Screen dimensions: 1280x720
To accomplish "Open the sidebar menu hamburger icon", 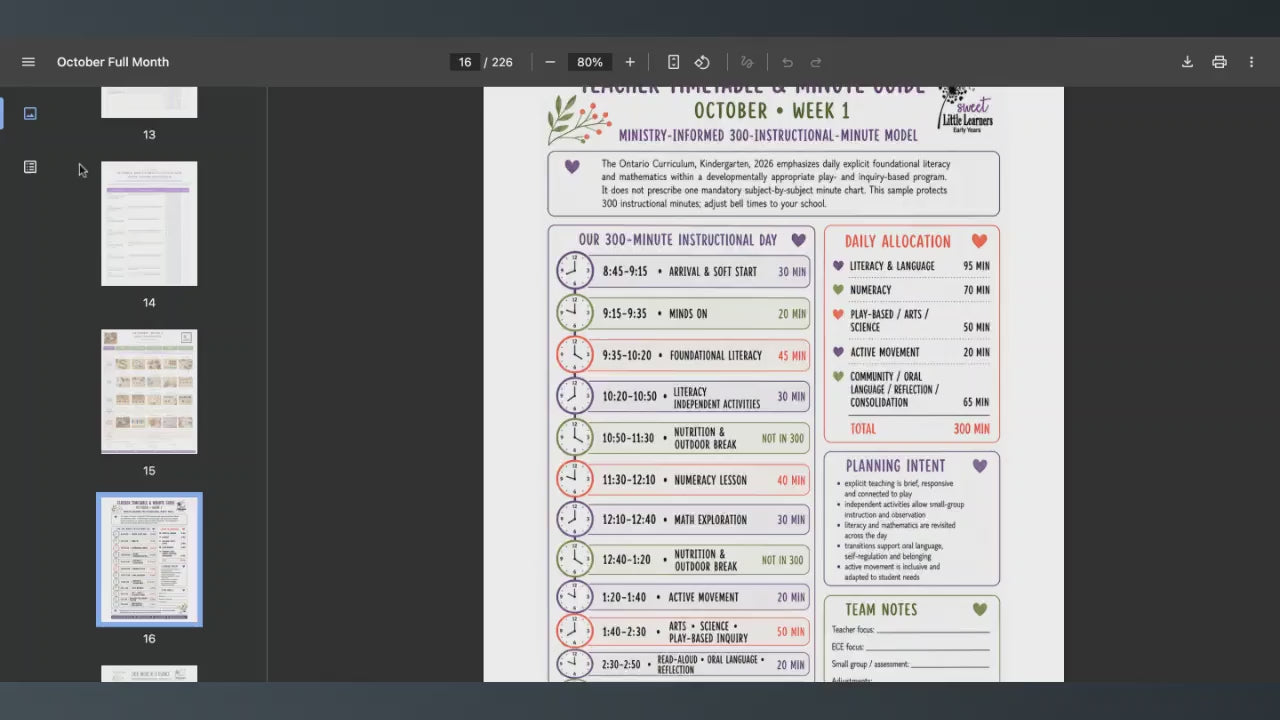I will (x=28, y=62).
